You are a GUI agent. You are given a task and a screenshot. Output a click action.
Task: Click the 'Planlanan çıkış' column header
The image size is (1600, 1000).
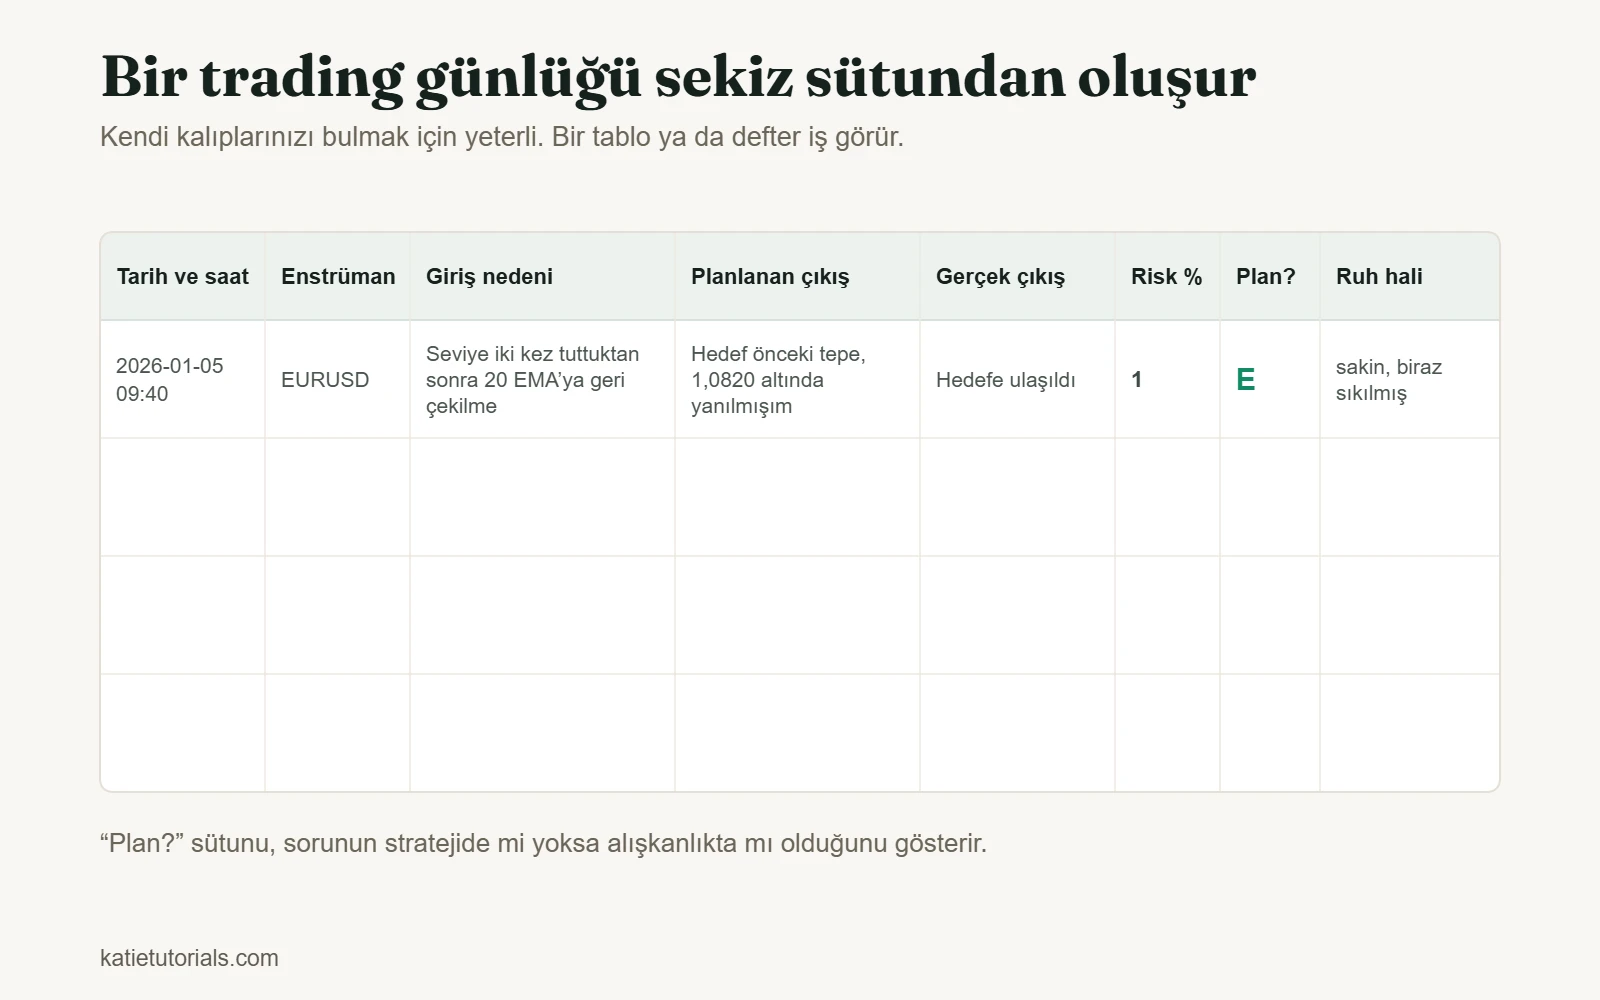pyautogui.click(x=798, y=277)
